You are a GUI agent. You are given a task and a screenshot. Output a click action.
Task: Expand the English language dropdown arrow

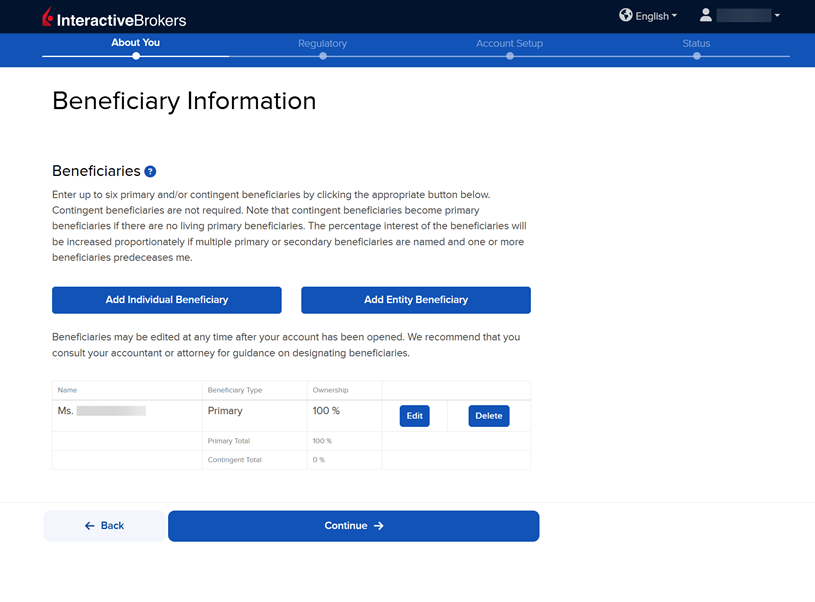[x=674, y=16]
